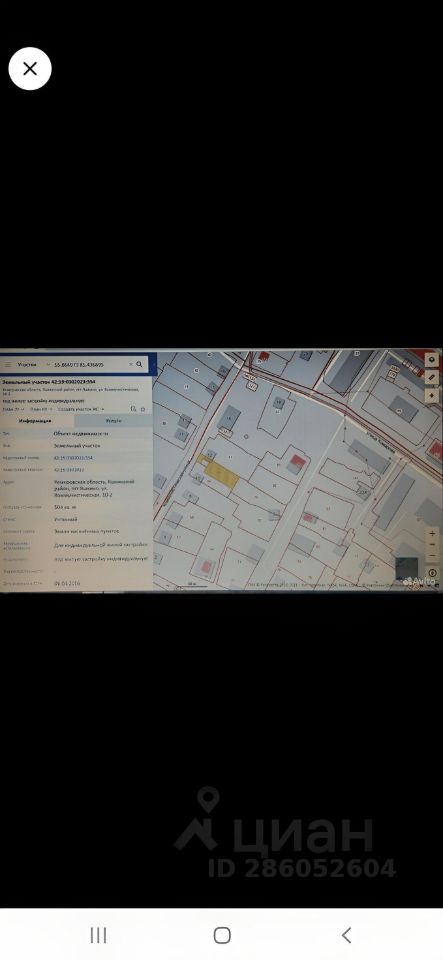Open cadastral number 42:19:0302023:554 link
This screenshot has height=960, width=443.
(73, 457)
